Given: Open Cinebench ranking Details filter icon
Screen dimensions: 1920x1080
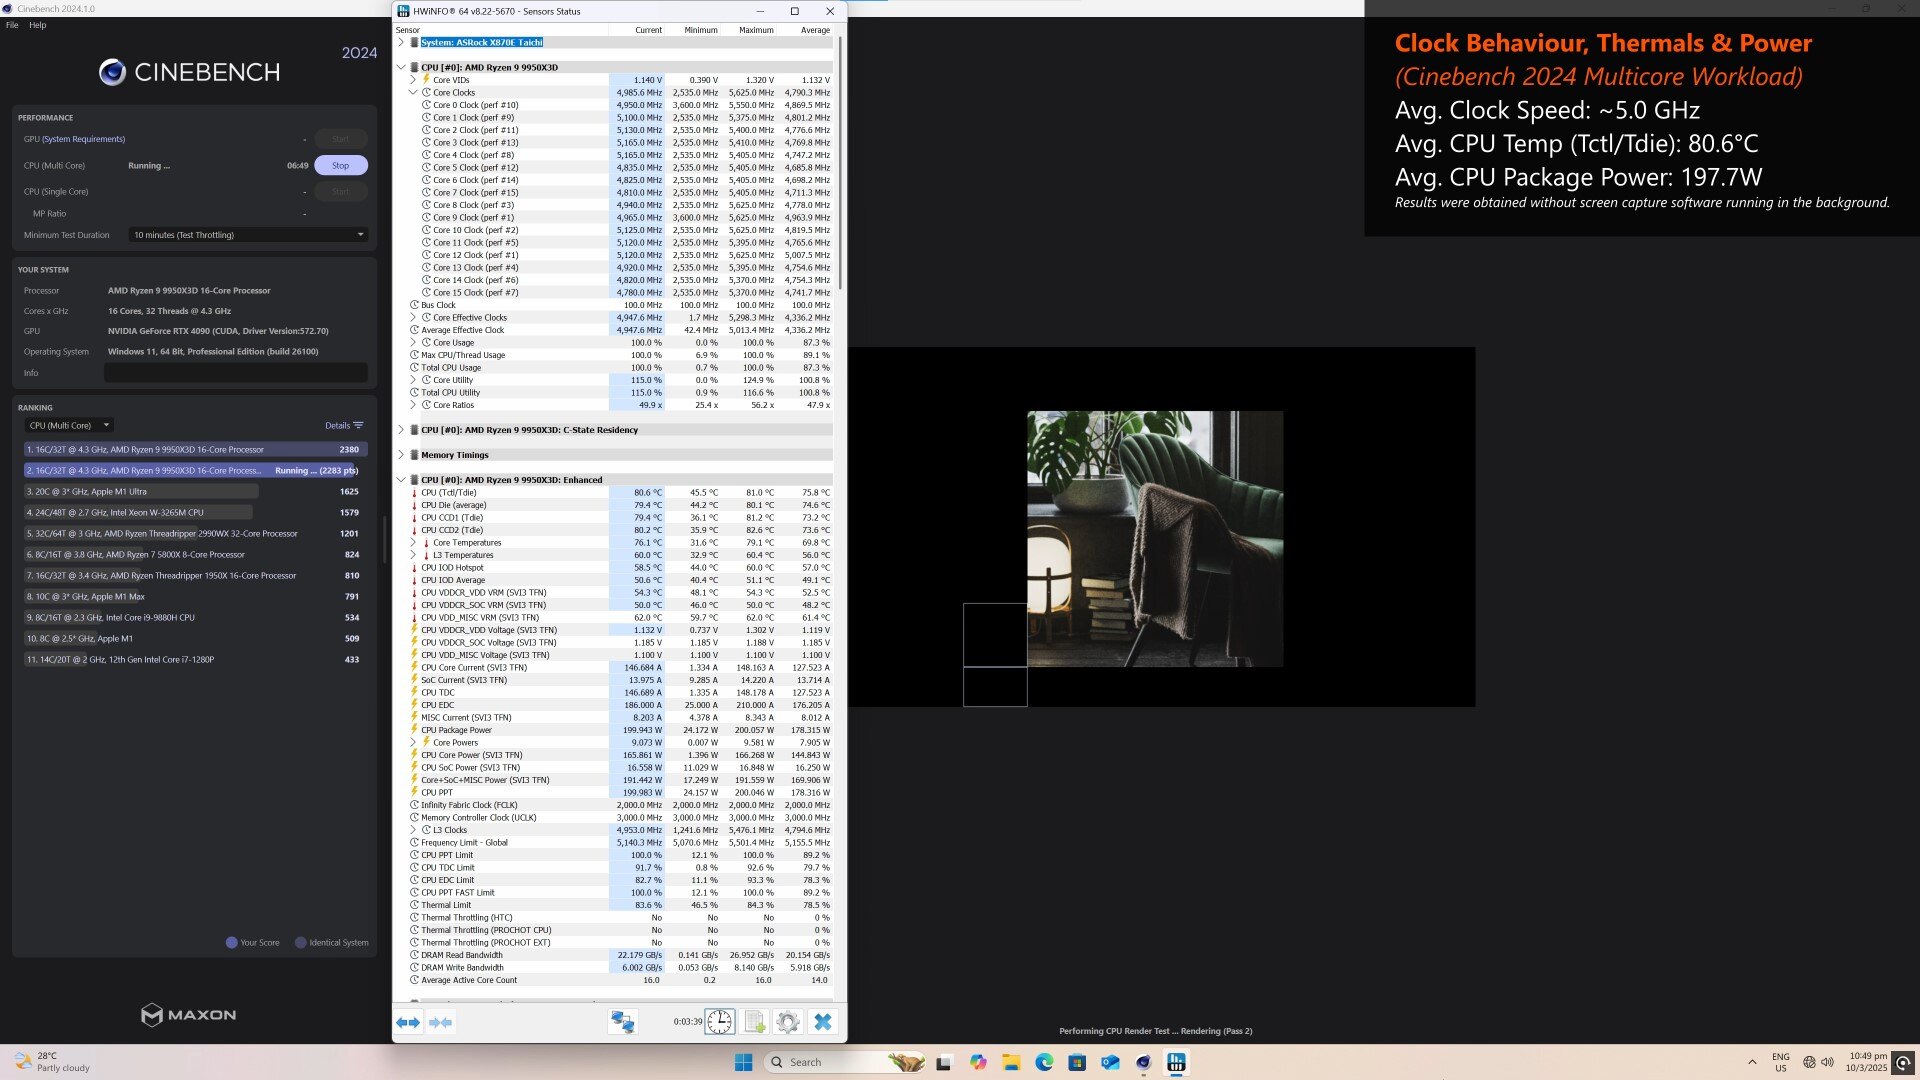Looking at the screenshot, I should click(358, 426).
